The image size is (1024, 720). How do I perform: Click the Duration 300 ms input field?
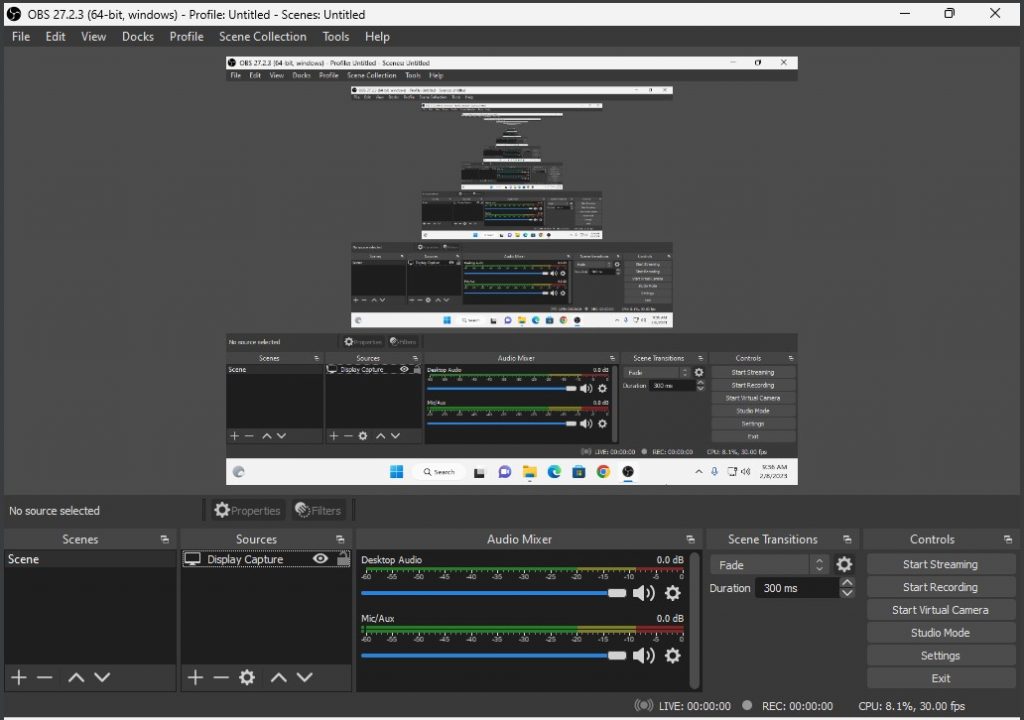(796, 588)
